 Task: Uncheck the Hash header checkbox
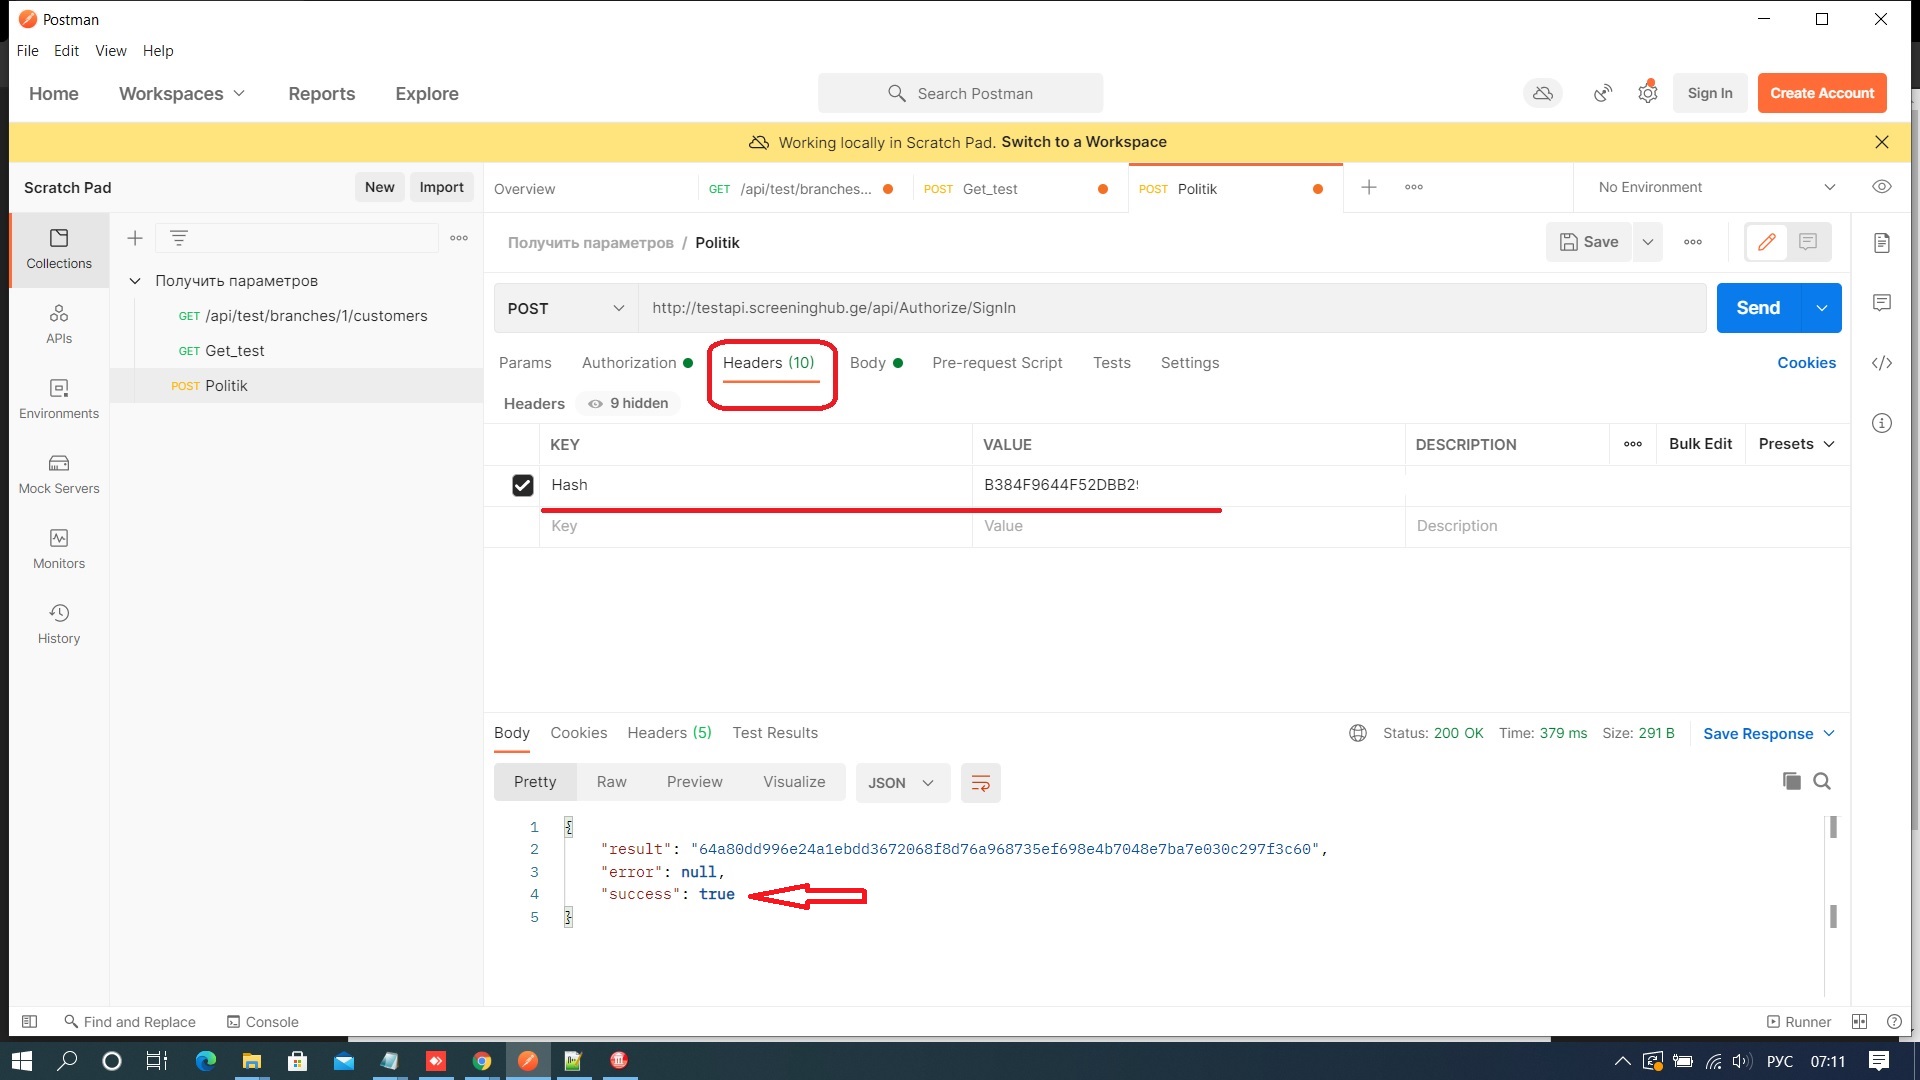coord(522,485)
